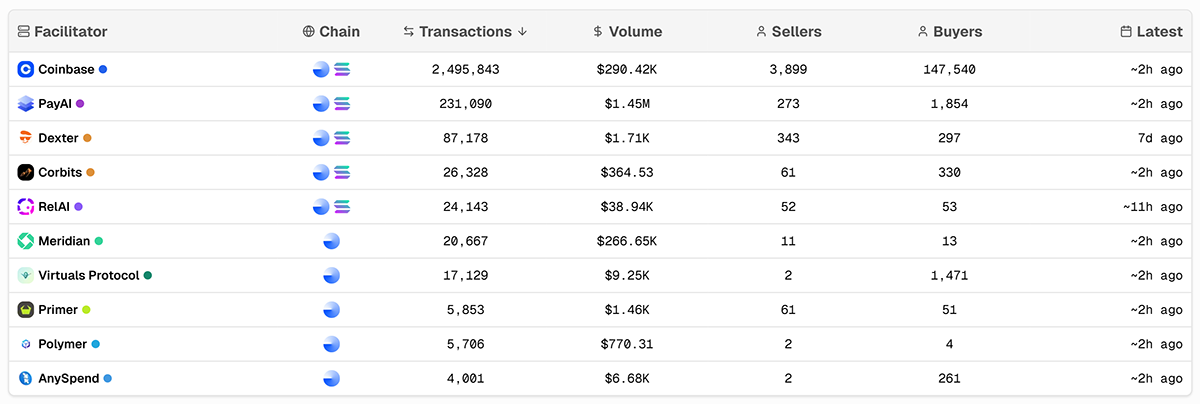Click the Meridian green logo icon
This screenshot has height=404, width=1200.
click(x=26, y=241)
